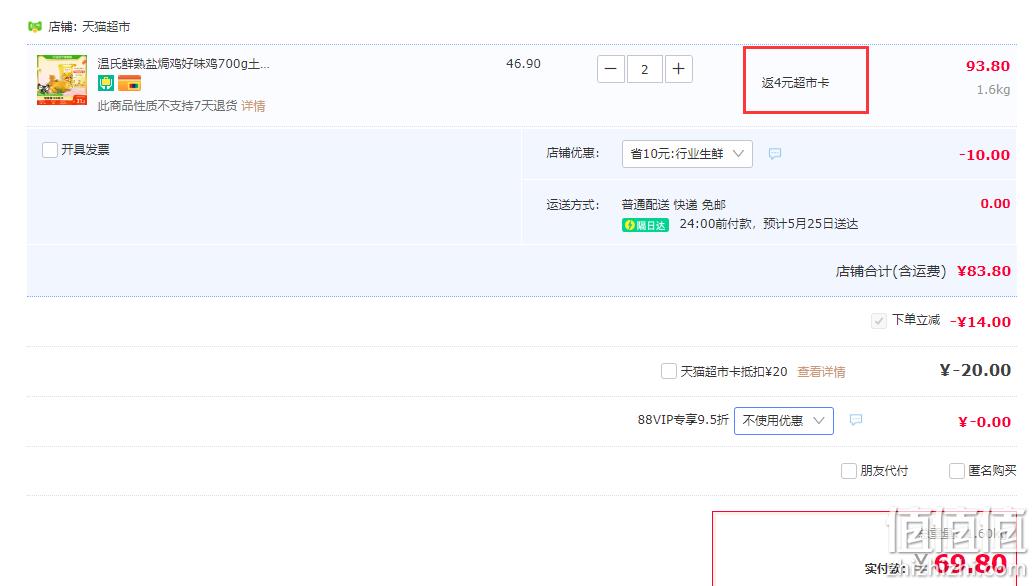Click the 88VIP discount amount ¥-0.00
The width and height of the screenshot is (1036, 586).
tap(984, 422)
